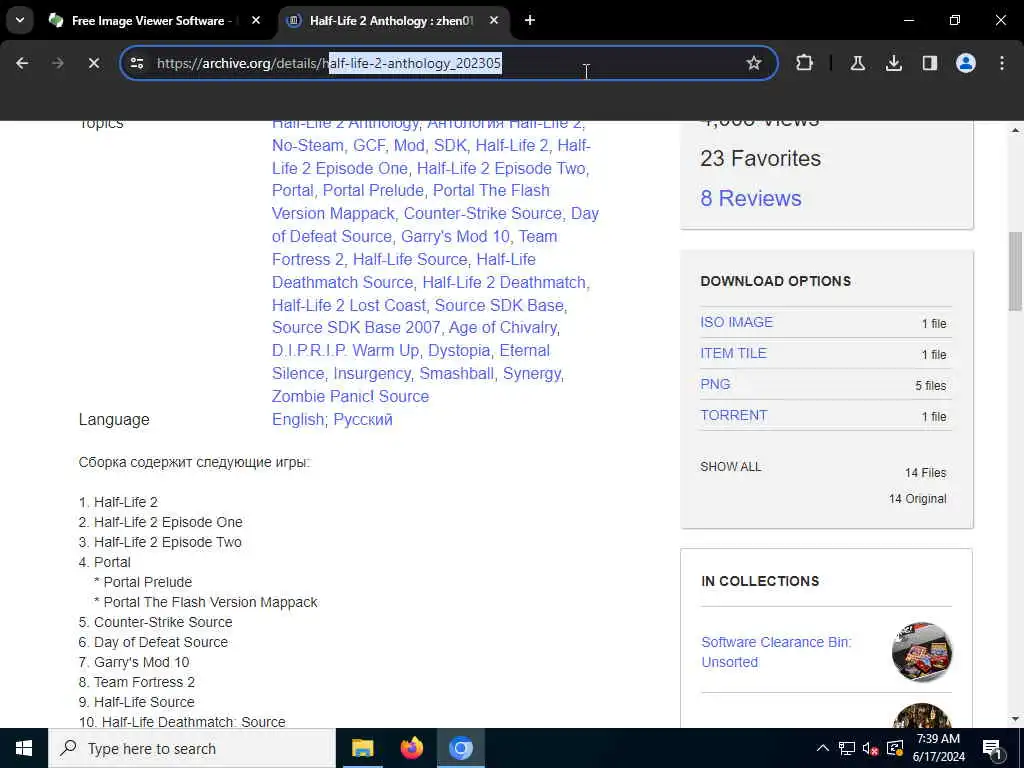Image resolution: width=1024 pixels, height=768 pixels.
Task: Click list item "7. Garry's Mod 10"
Action: 134,662
